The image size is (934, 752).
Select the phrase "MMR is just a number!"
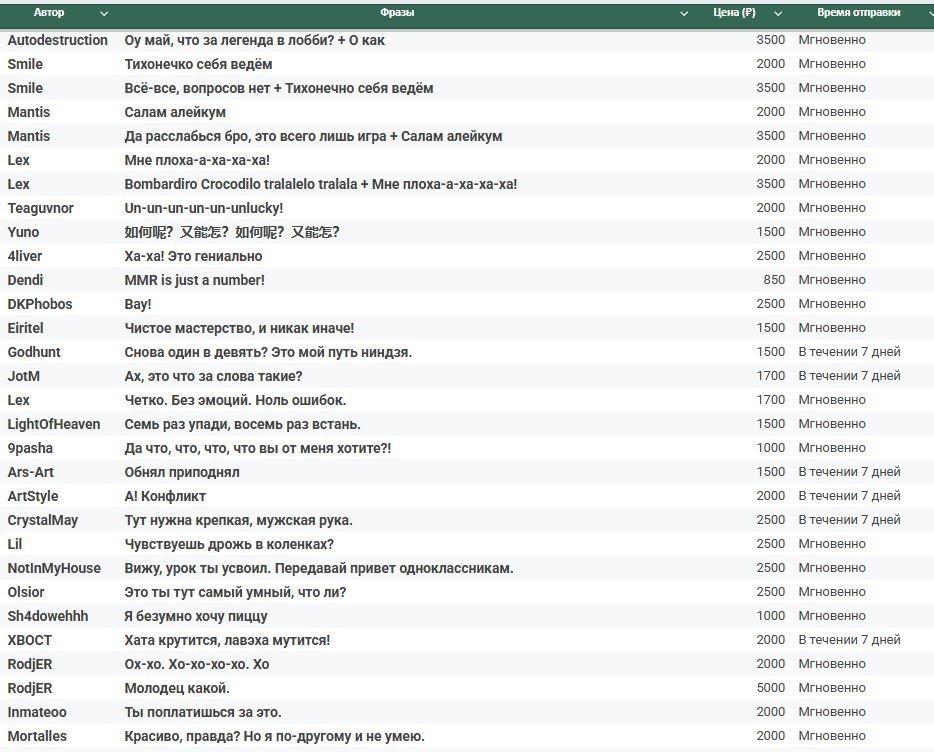coord(194,280)
